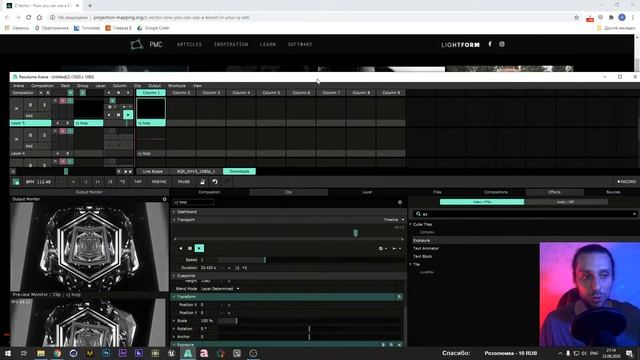This screenshot has height=360, width=640.
Task: Click the undo arrow in BPM toolbar
Action: pos(215,182)
